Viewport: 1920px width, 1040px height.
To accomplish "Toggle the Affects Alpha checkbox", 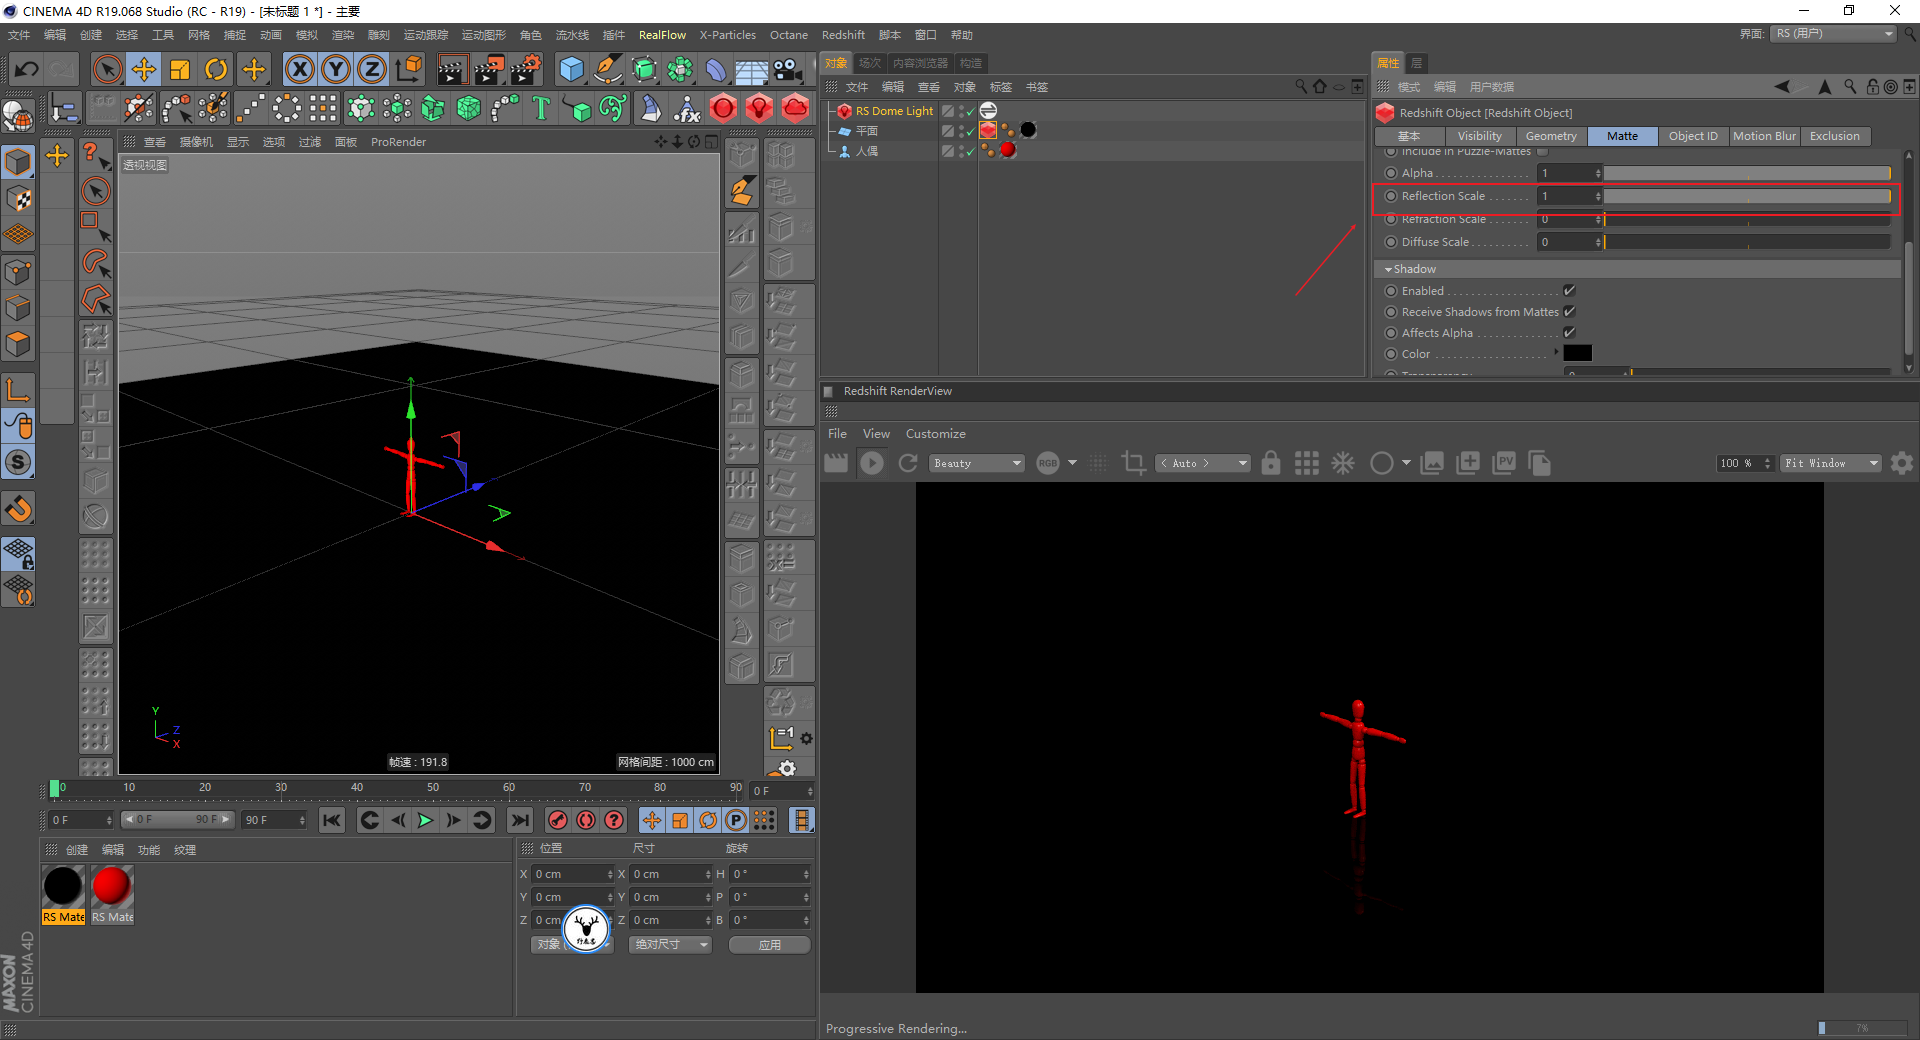I will pyautogui.click(x=1569, y=333).
